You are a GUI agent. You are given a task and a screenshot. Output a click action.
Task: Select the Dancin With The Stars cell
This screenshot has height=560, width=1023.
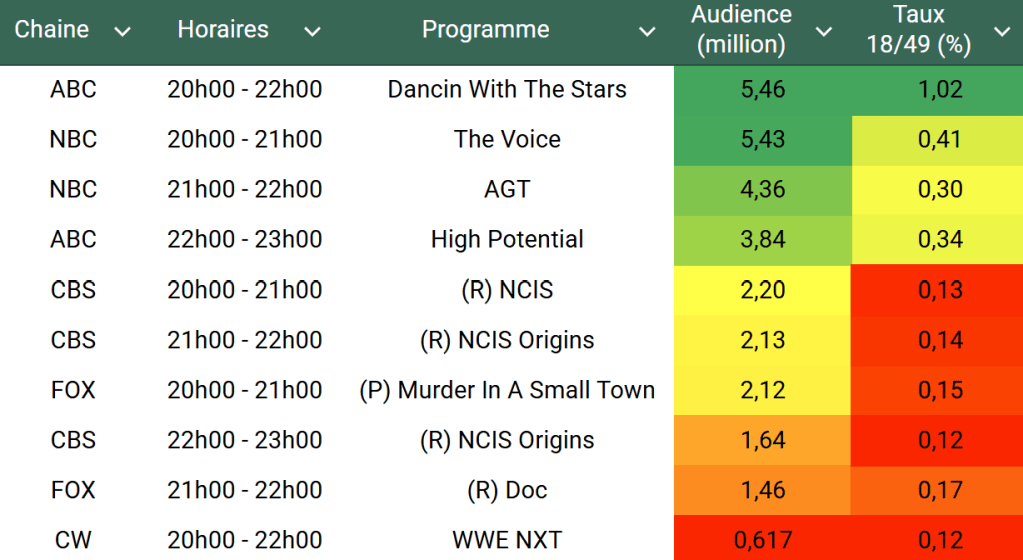(507, 89)
